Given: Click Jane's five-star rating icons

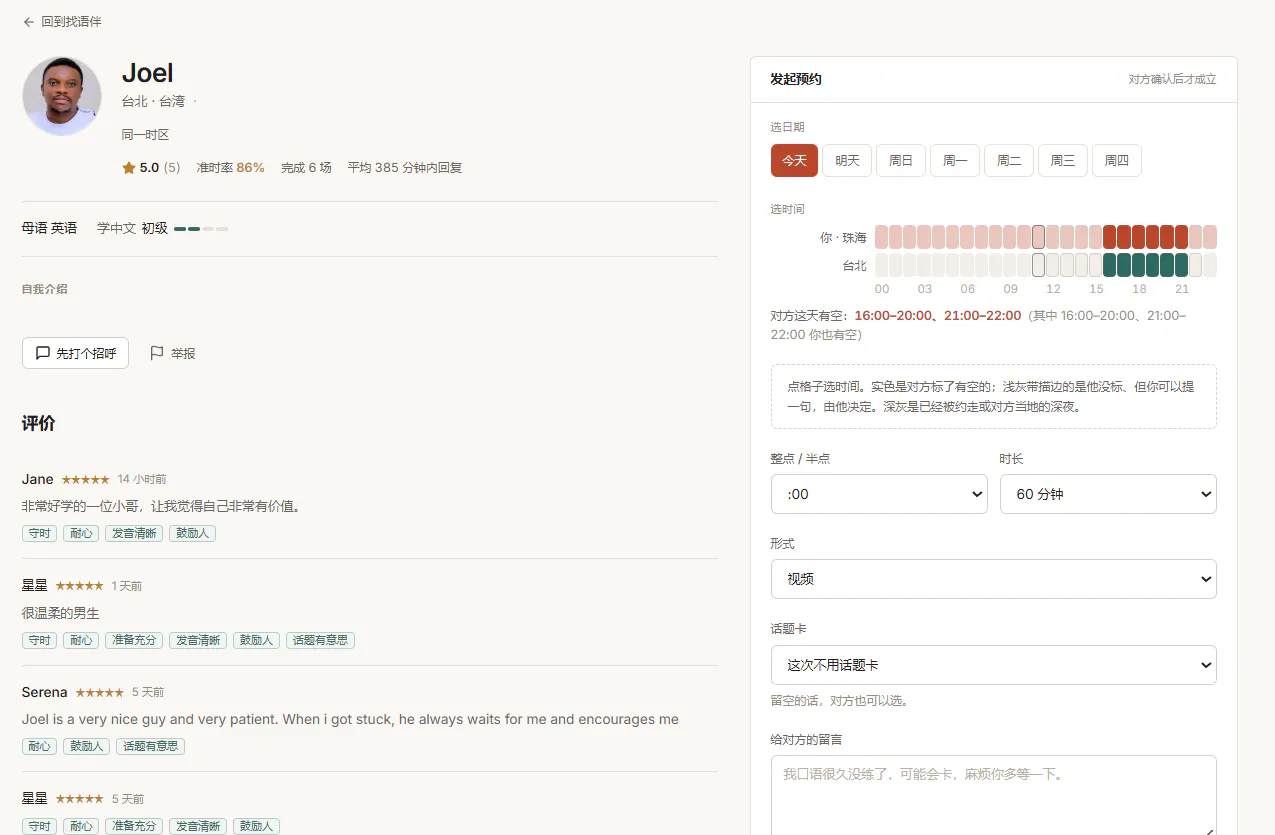Looking at the screenshot, I should pos(85,480).
